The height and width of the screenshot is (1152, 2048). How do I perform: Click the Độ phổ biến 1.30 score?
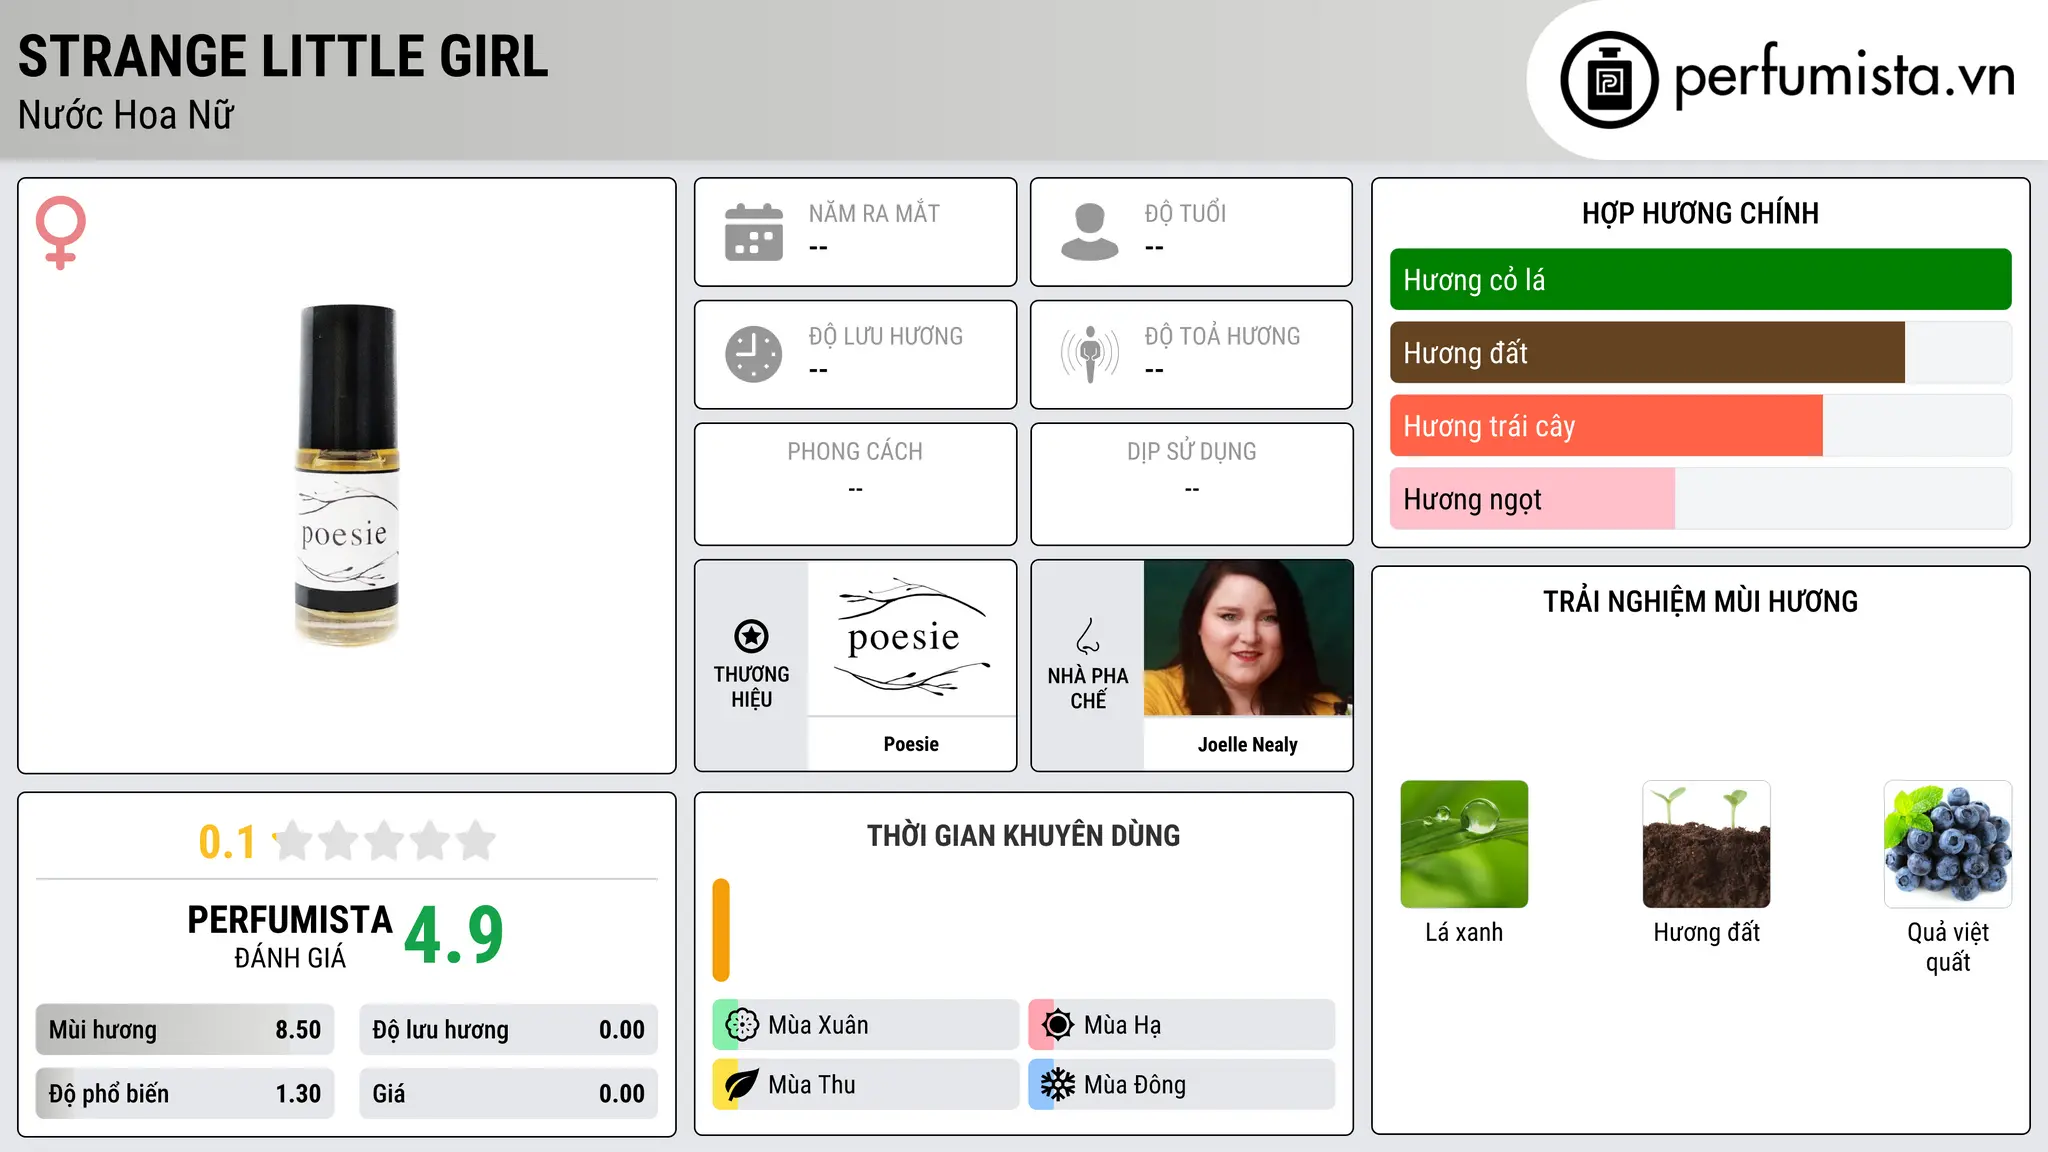click(x=185, y=1093)
